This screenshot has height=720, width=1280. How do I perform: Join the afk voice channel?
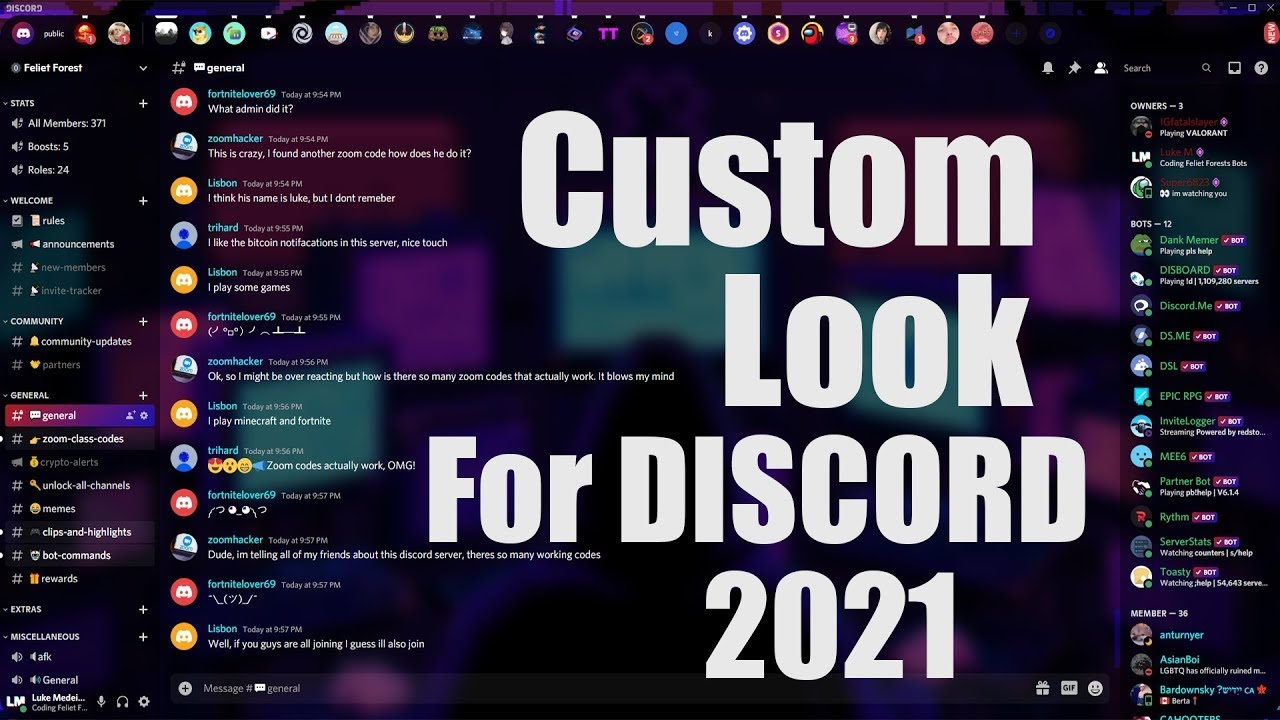coord(79,657)
